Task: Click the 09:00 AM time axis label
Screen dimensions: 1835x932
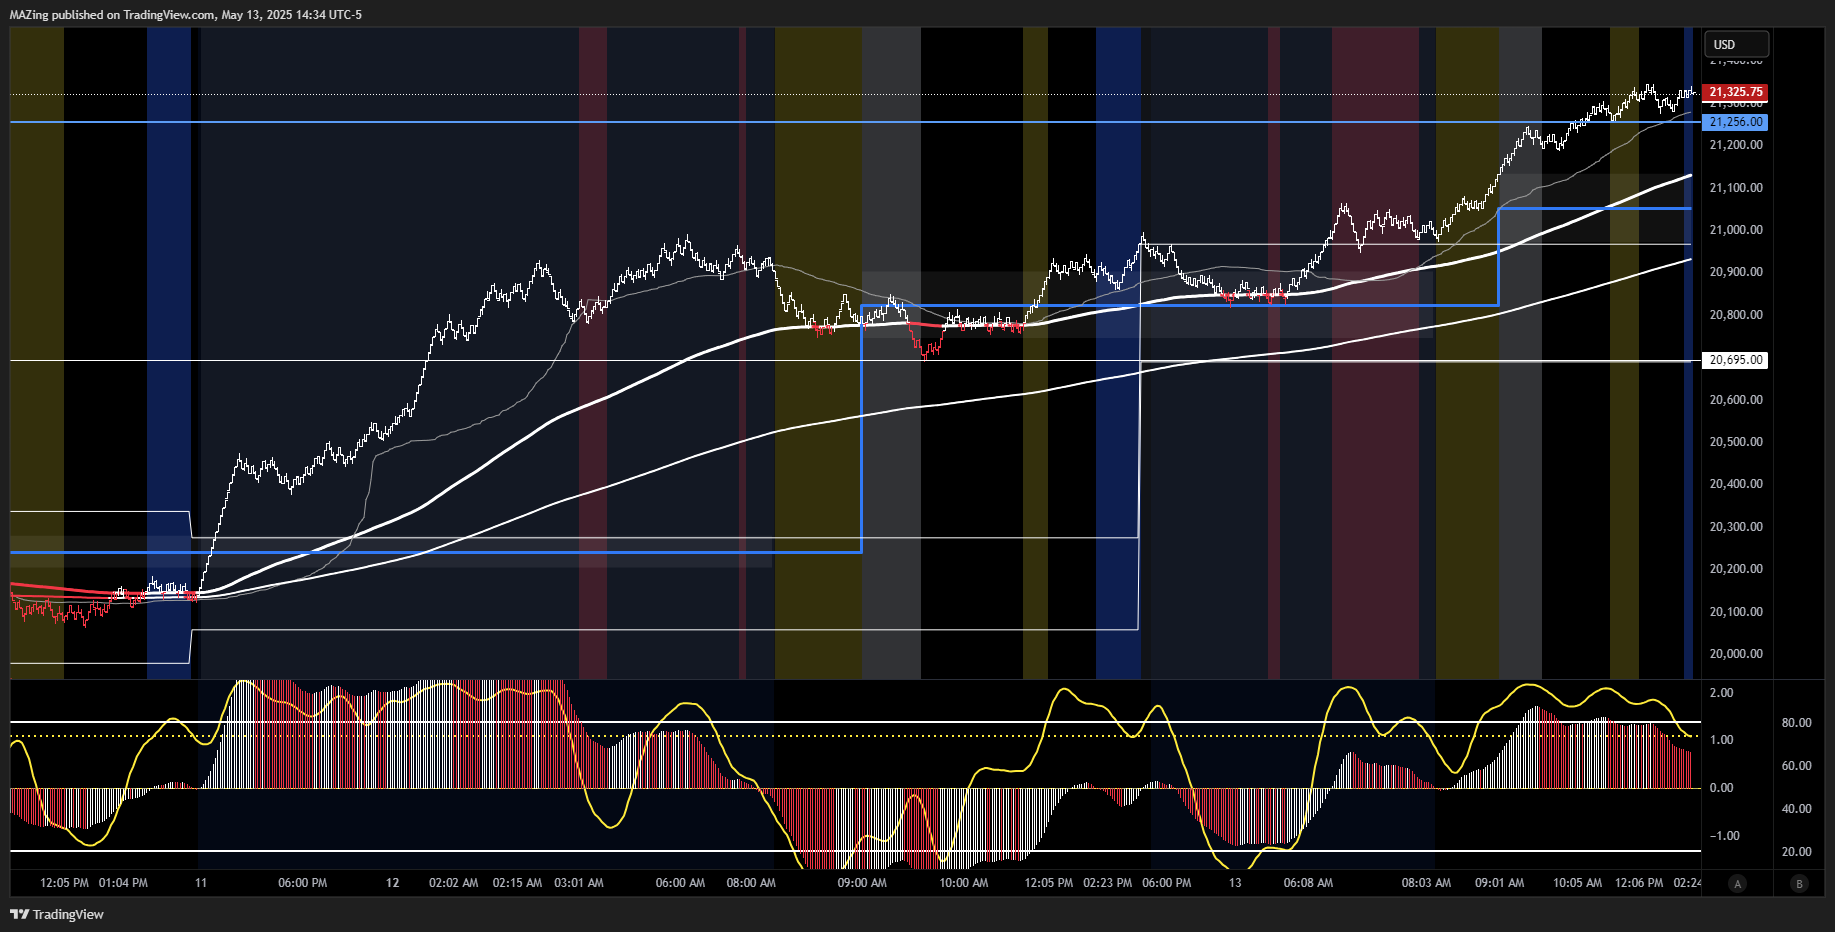Action: 862,883
